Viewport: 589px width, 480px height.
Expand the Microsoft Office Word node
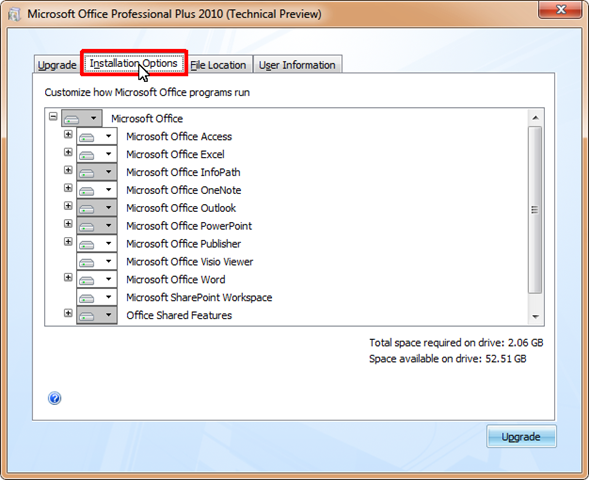[x=68, y=278]
